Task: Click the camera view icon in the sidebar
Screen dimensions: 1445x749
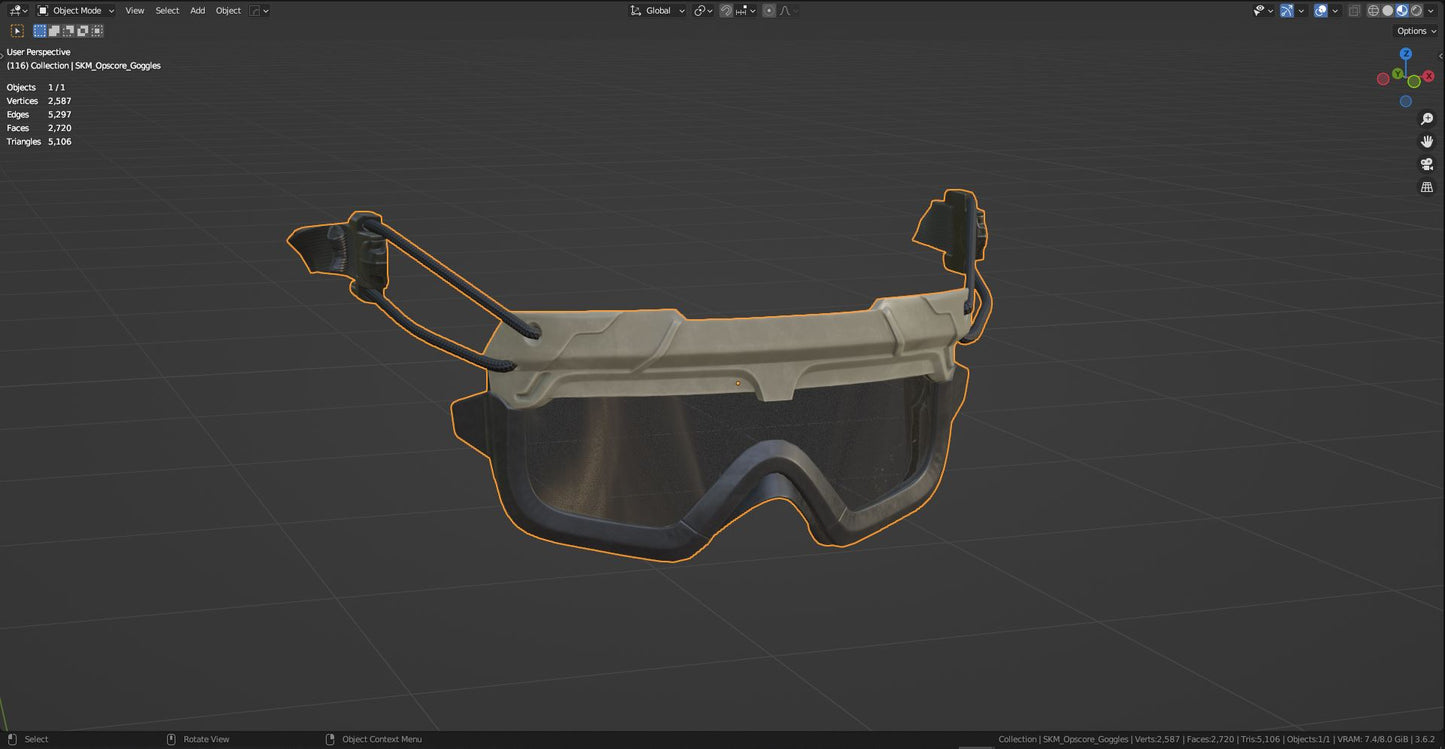Action: point(1426,163)
